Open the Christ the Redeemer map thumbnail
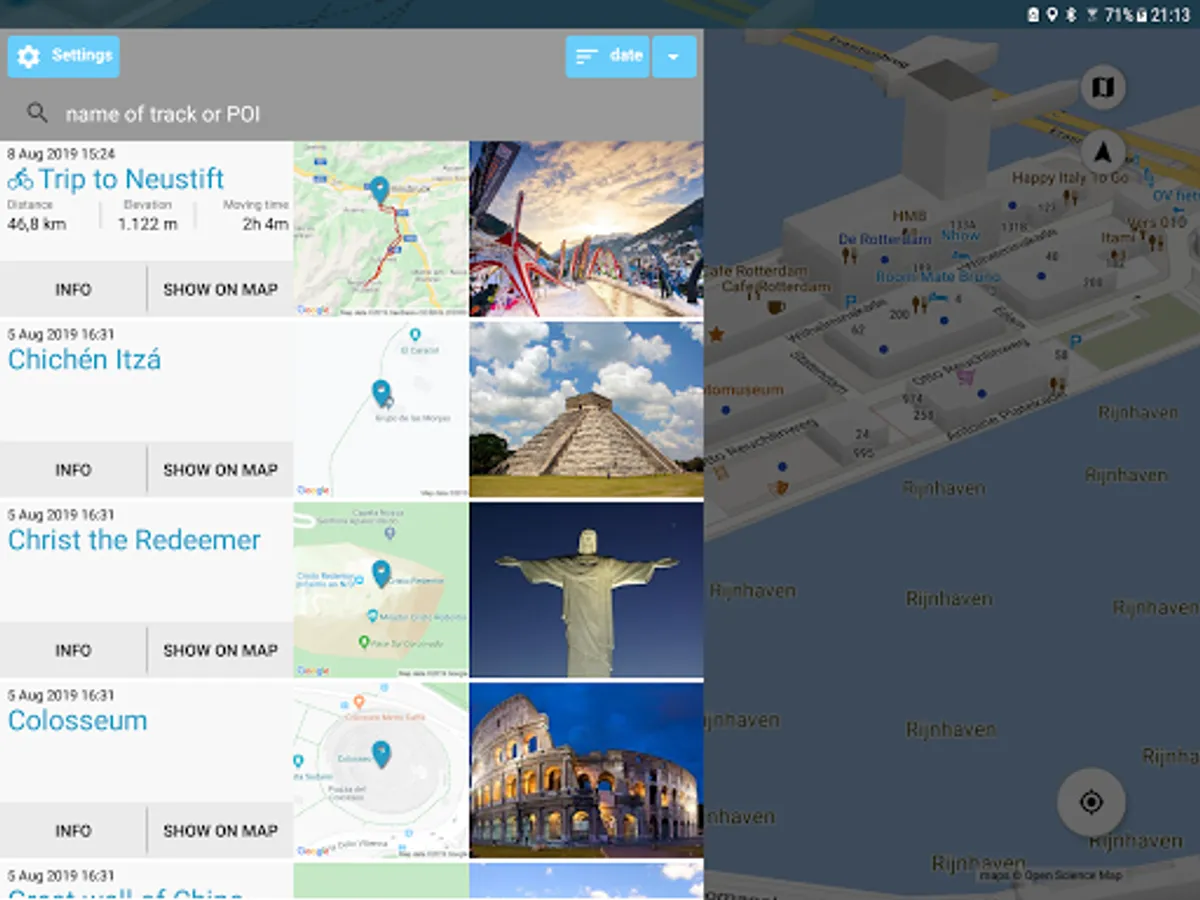1200x900 pixels. click(x=381, y=590)
